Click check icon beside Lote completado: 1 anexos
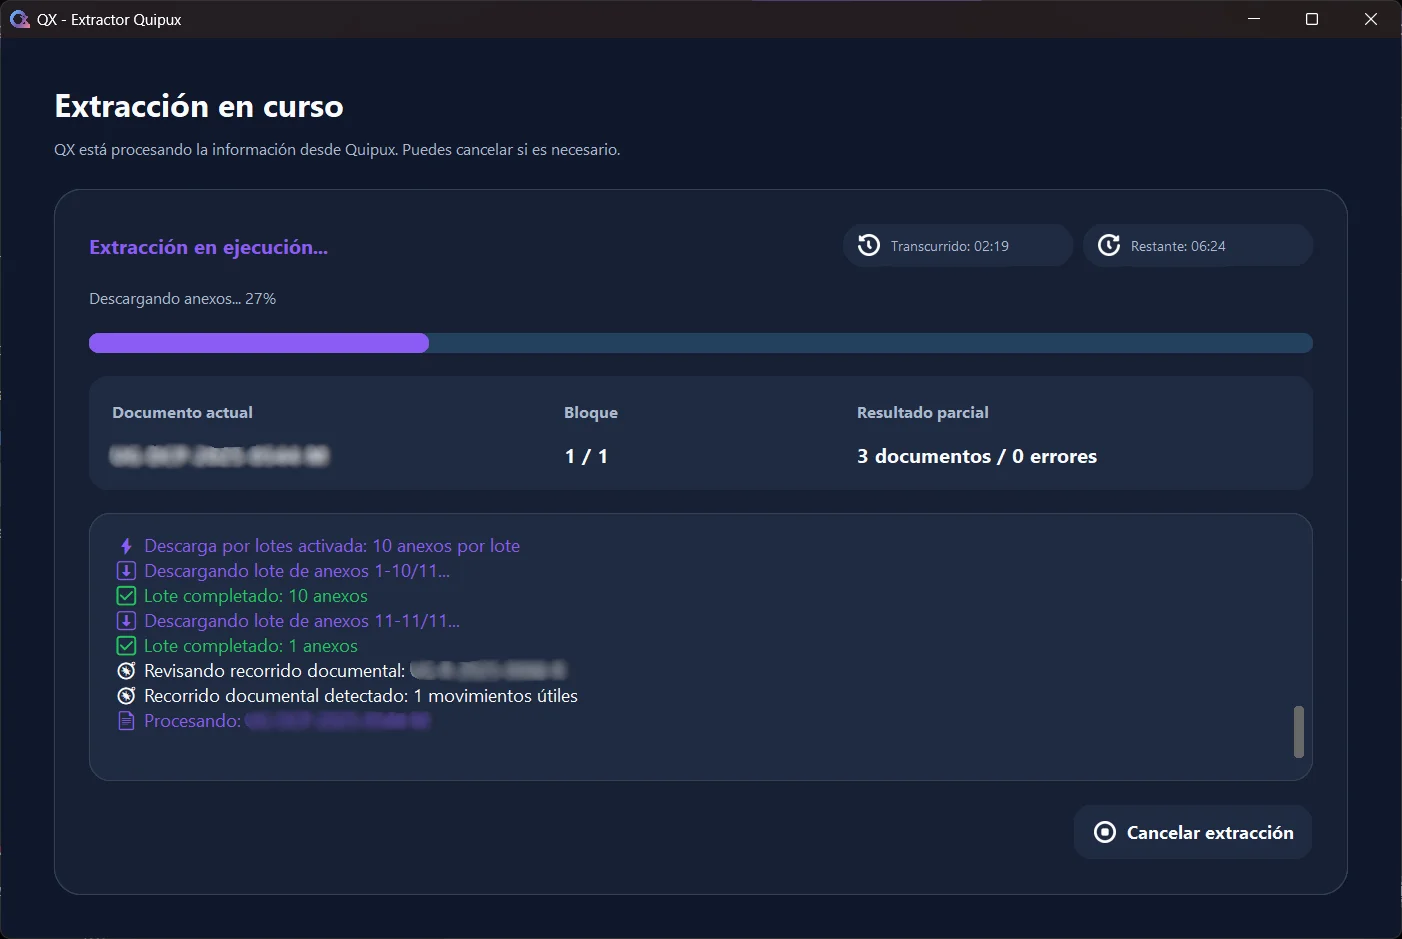Image resolution: width=1402 pixels, height=939 pixels. (126, 646)
